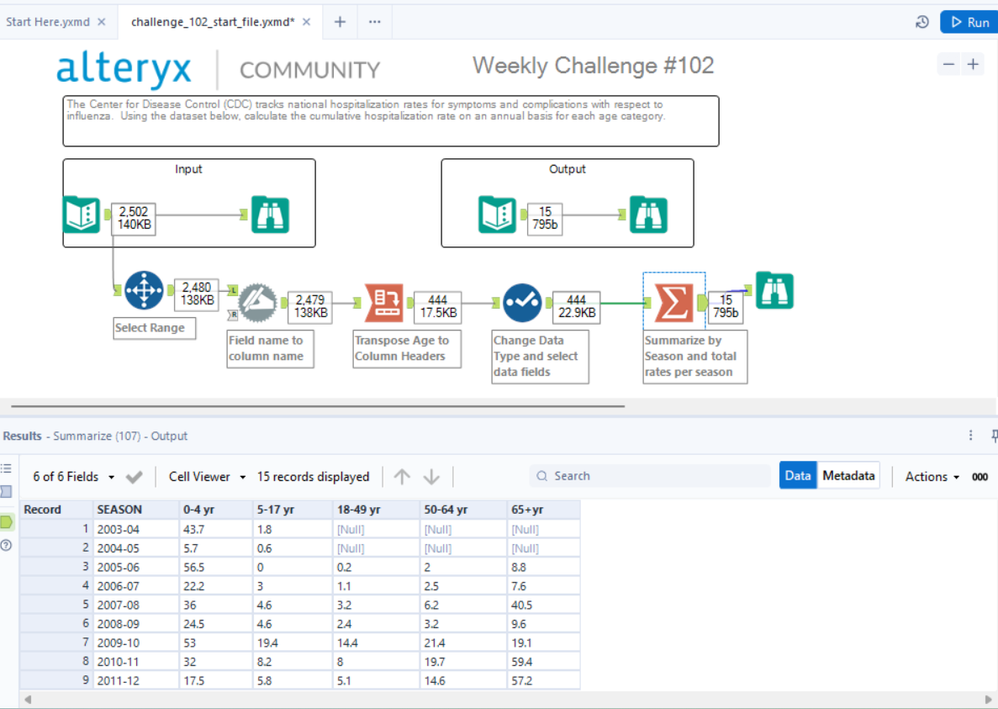Select 'Summarize by Season' annotation

tap(694, 356)
